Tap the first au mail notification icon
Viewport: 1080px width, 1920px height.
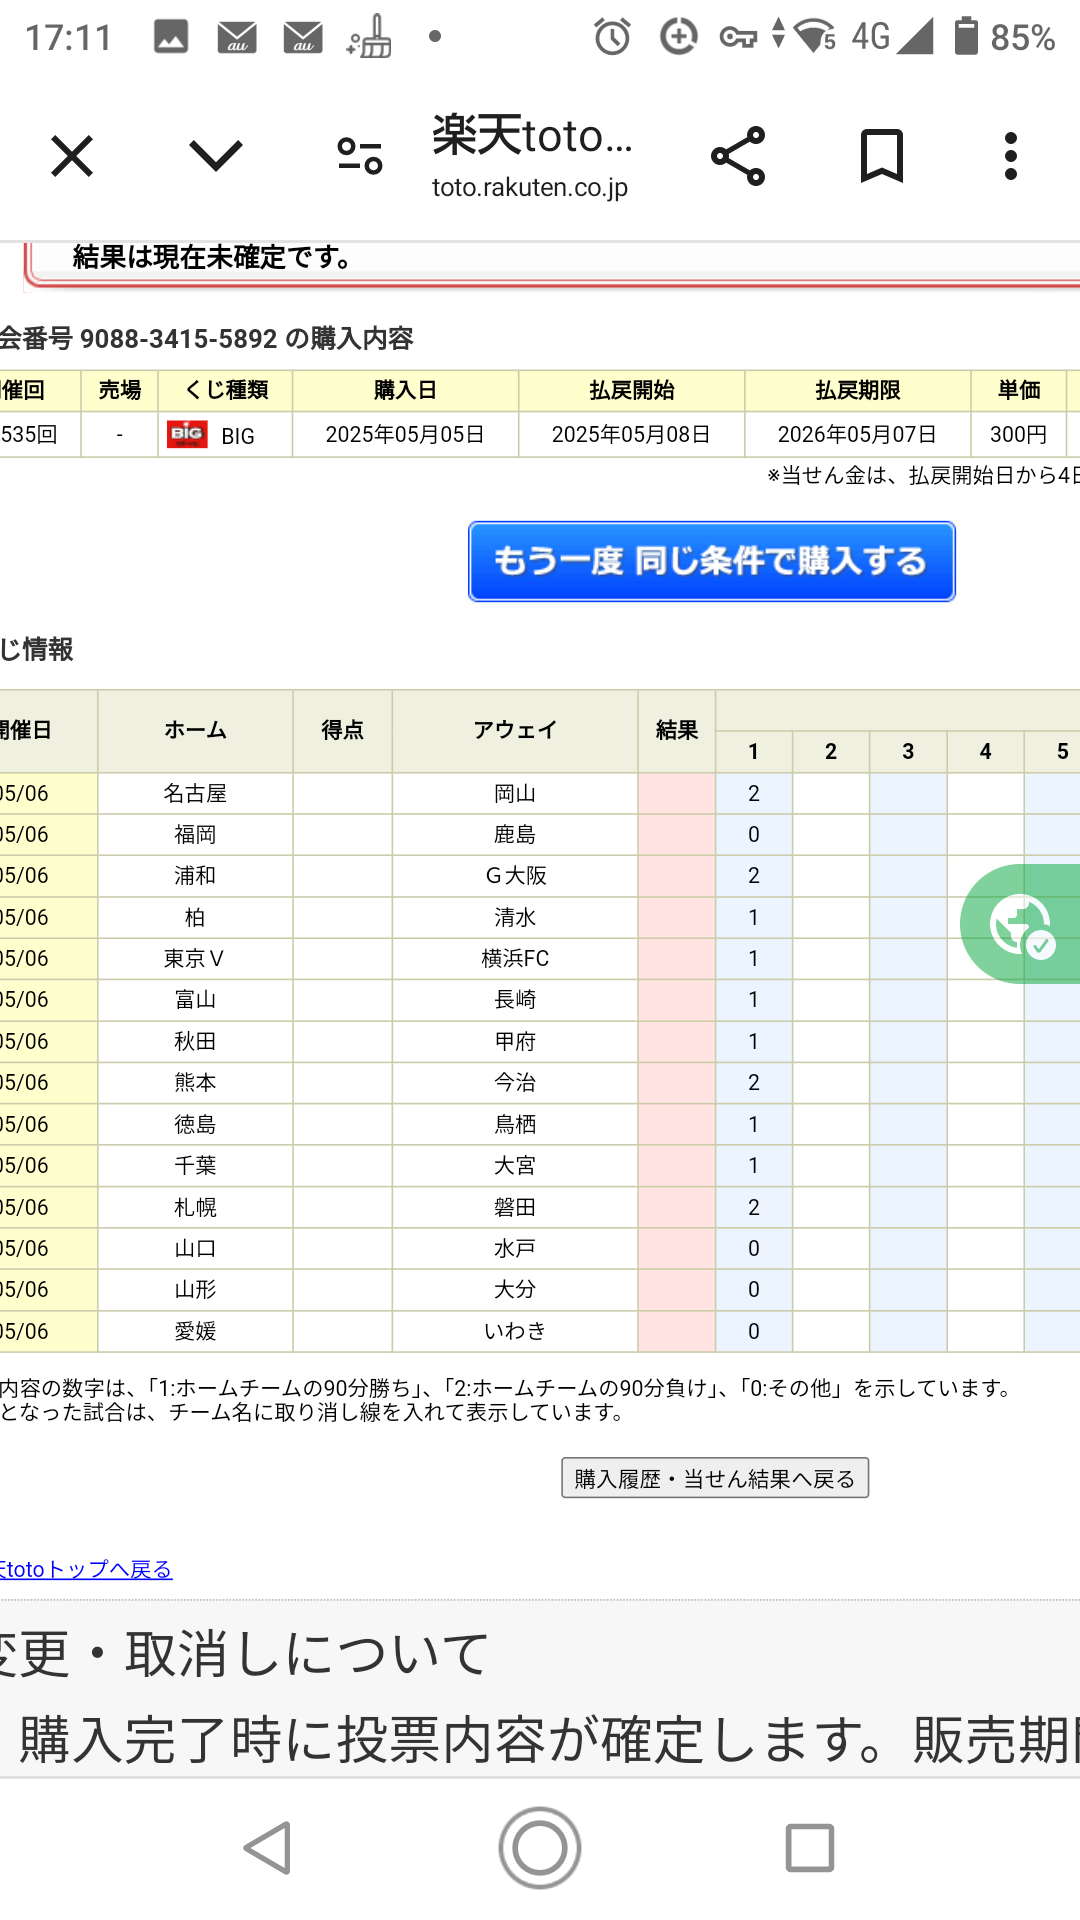237,37
